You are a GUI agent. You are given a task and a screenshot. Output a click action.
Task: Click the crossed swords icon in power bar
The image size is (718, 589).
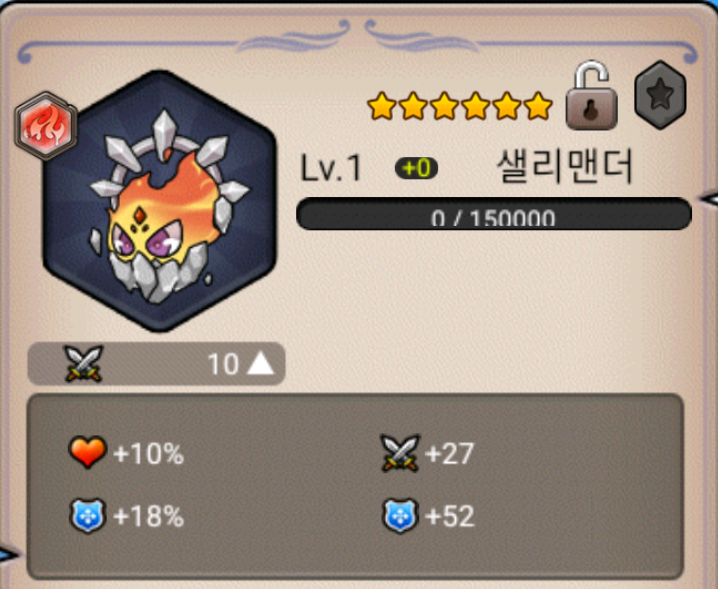tap(84, 364)
